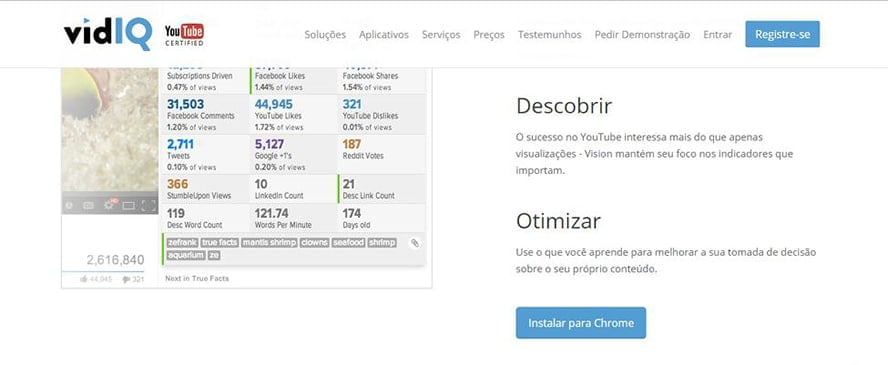The width and height of the screenshot is (888, 365).
Task: Click the 321 YouTube Dislikes value
Action: coord(352,104)
